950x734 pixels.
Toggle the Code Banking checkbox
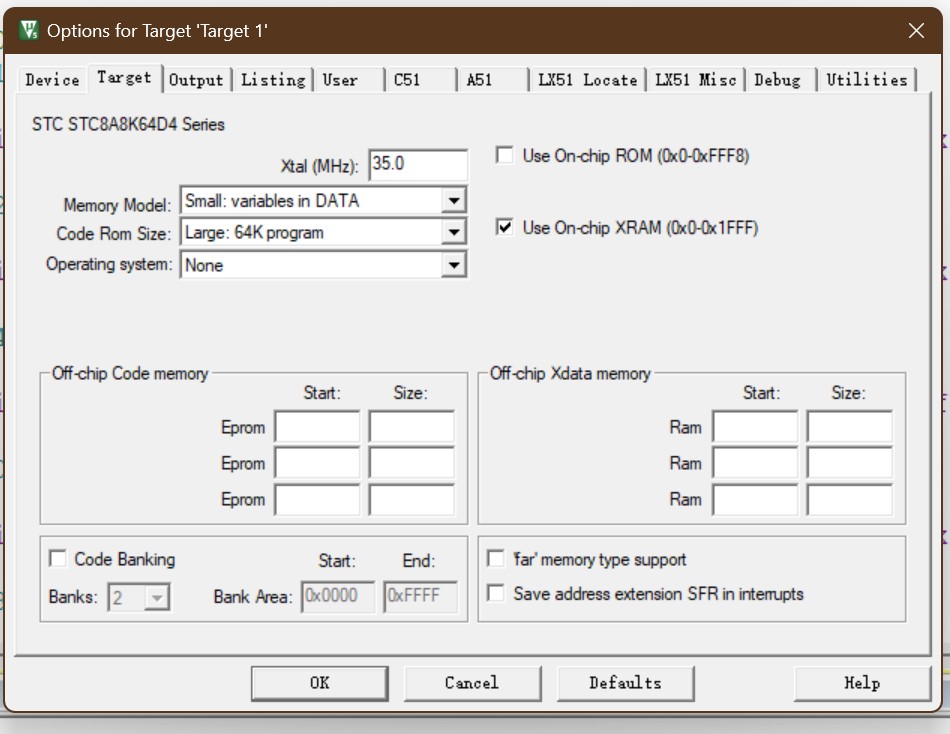click(x=58, y=559)
